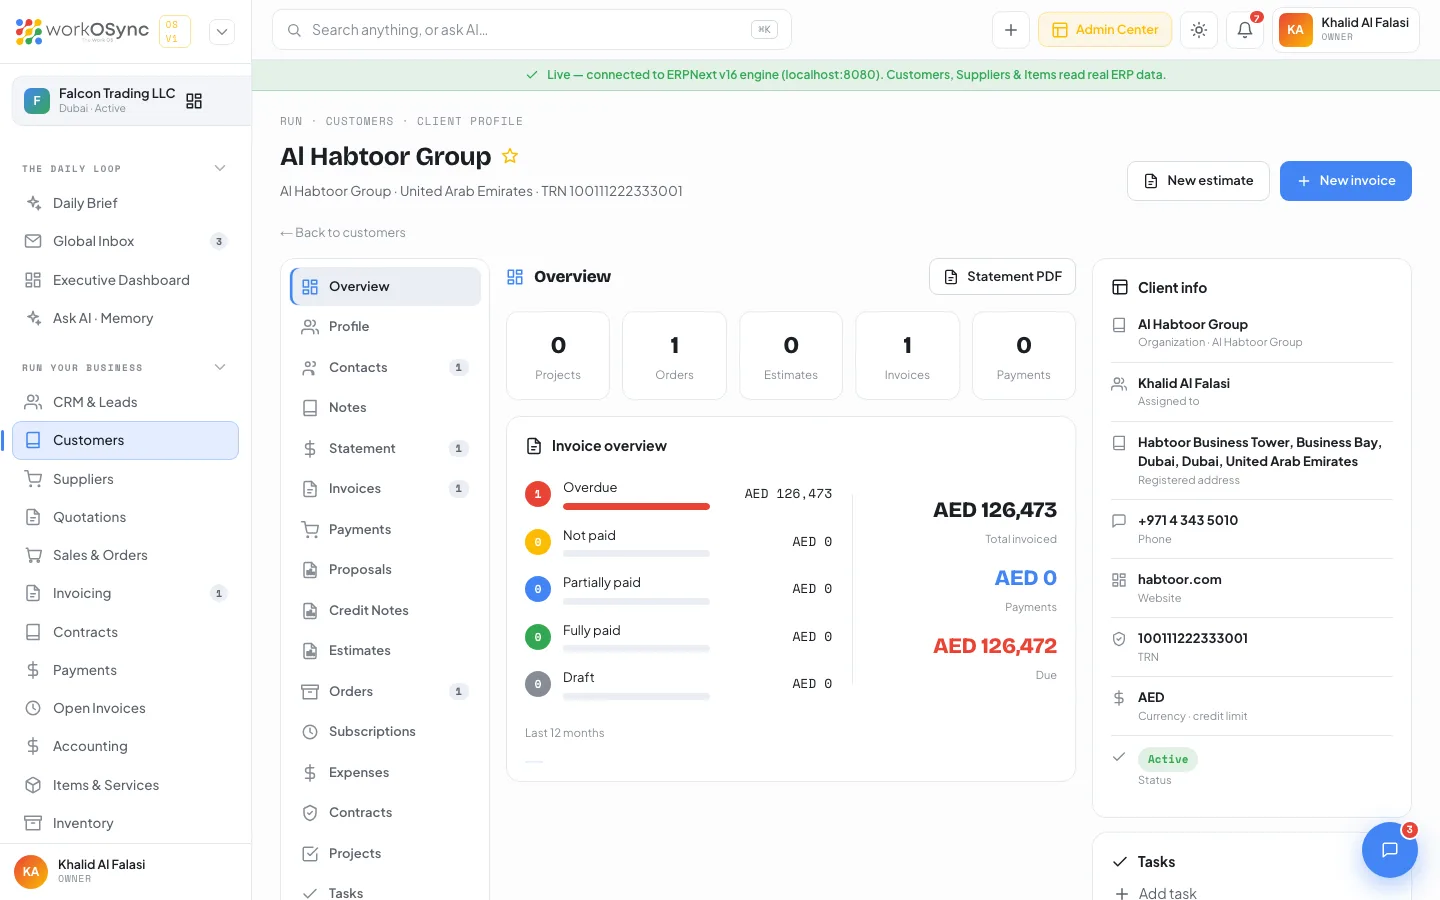Screen dimensions: 1440x900
Task: Click the Invoicing sidebar icon
Action: pyautogui.click(x=33, y=593)
